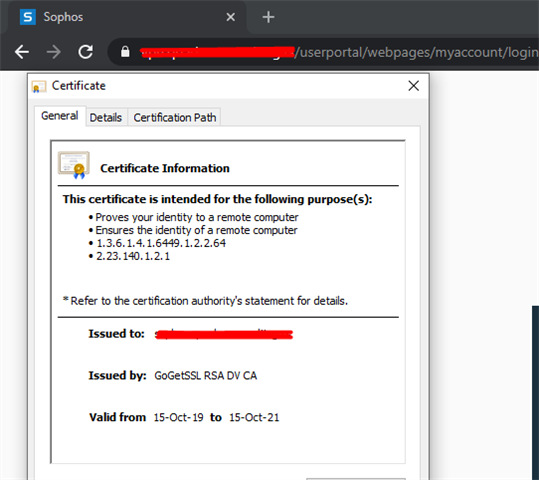Image resolution: width=539 pixels, height=480 pixels.
Task: Close the Certificate dialog
Action: tap(414, 86)
